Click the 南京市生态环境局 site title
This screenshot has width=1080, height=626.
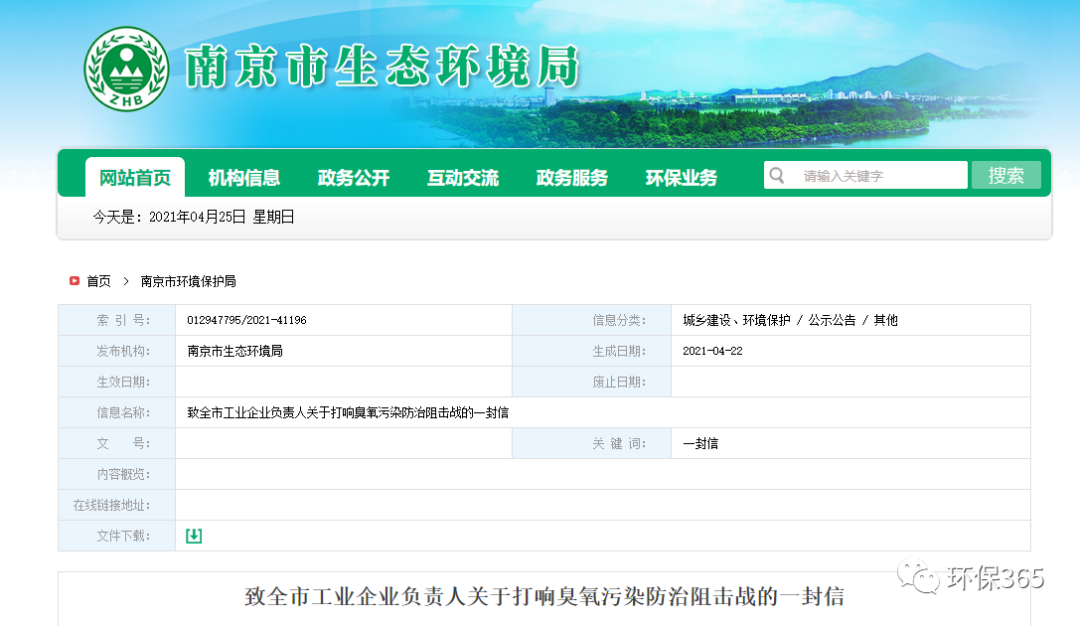tap(383, 68)
